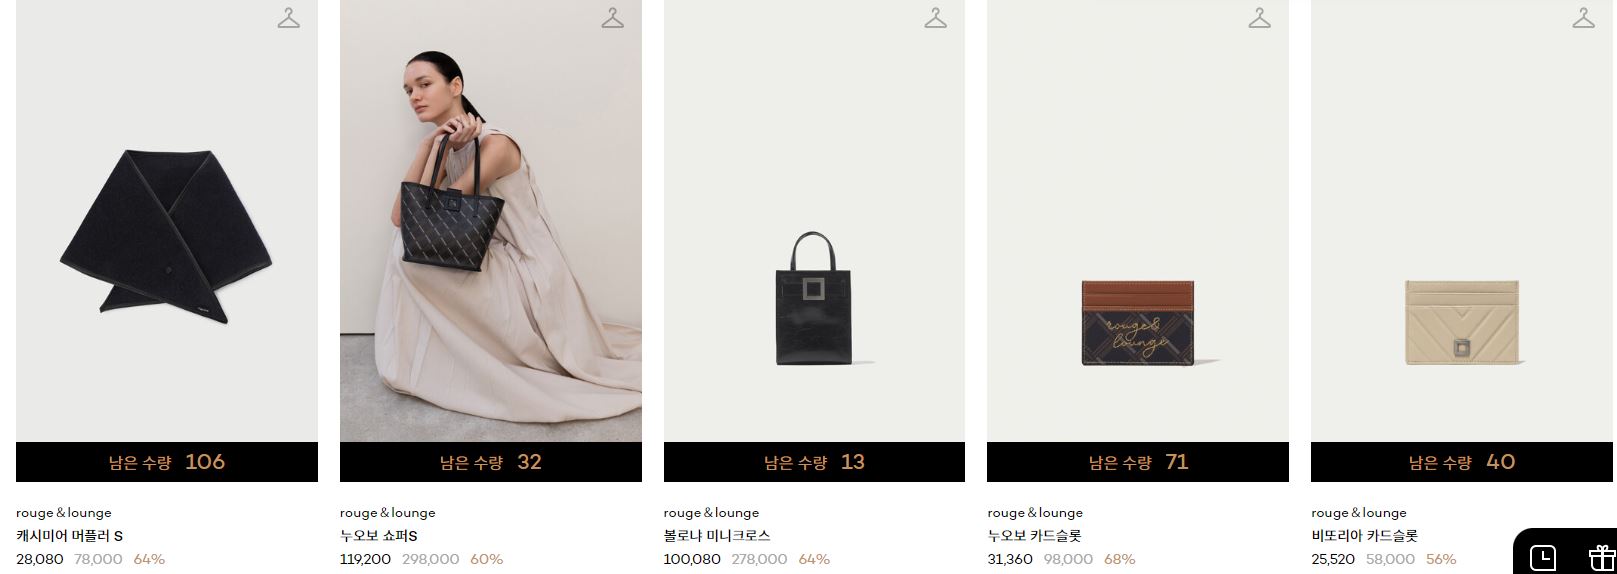Open 캐시미어 머플러 S product title
Image resolution: width=1617 pixels, height=574 pixels.
(x=69, y=536)
